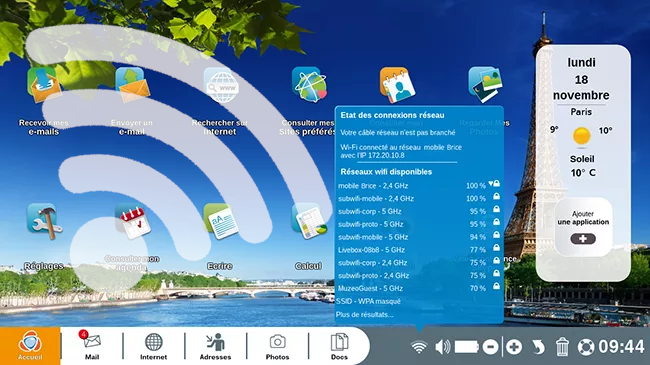Select subwifi-proto - 2,4 GHz network
The width and height of the screenshot is (650, 365).
point(419,275)
